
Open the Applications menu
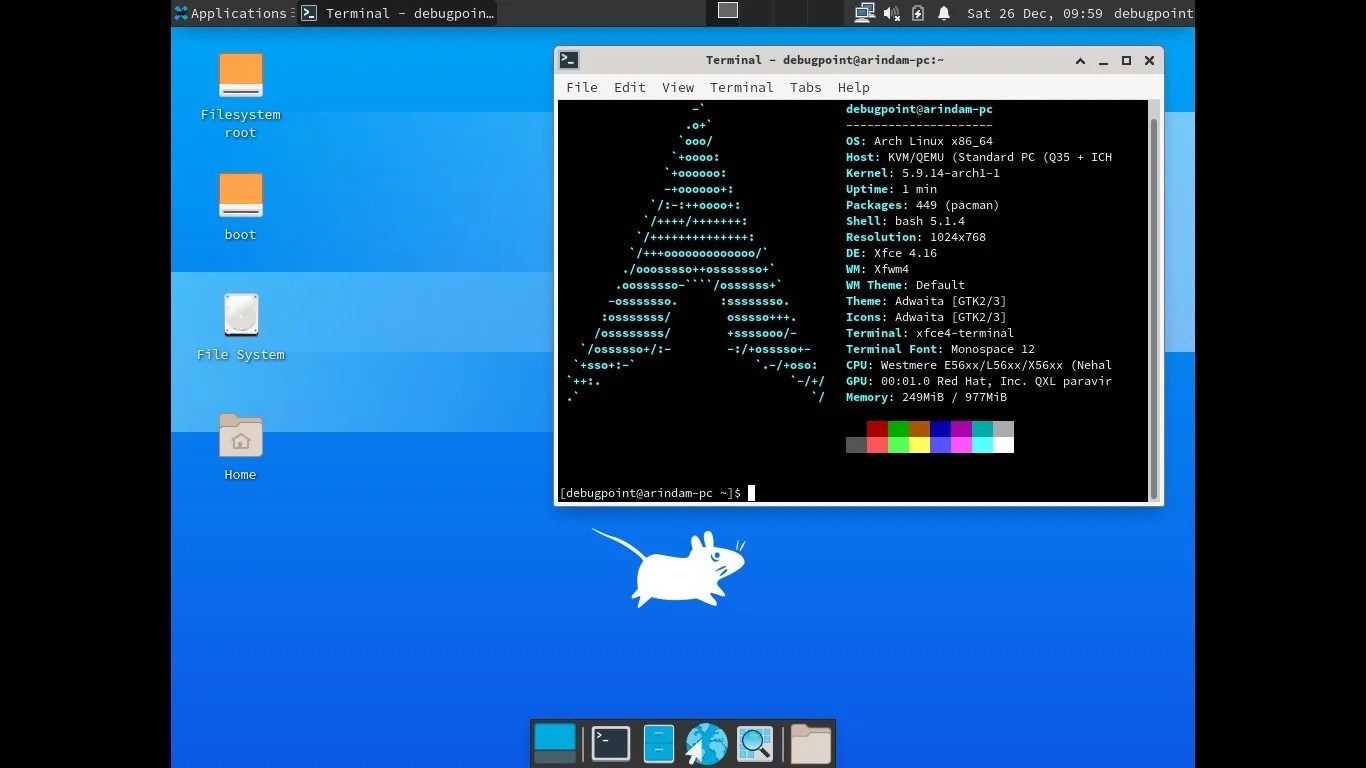(232, 13)
